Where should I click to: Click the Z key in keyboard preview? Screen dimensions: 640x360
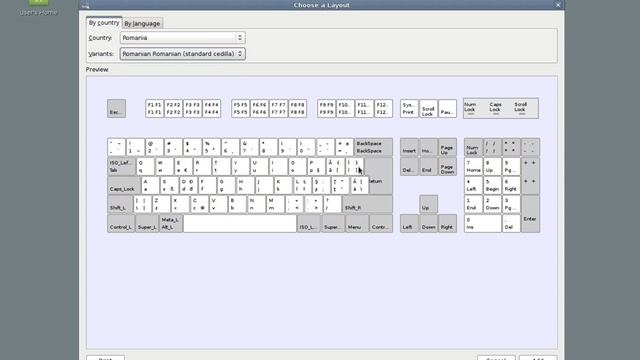[161, 204]
